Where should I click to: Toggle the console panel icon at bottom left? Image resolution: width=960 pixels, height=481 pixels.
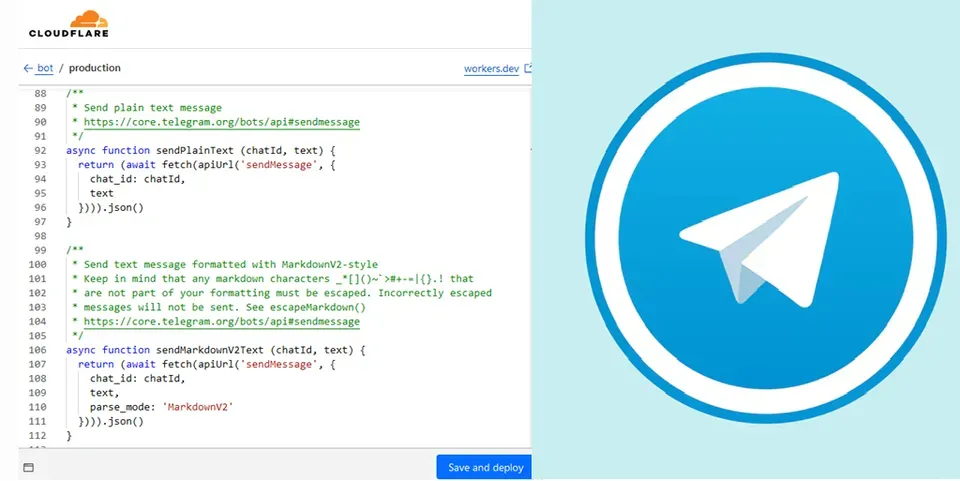pos(28,468)
